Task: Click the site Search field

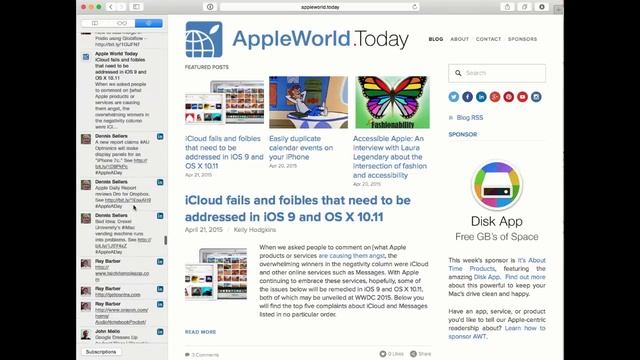Action: (497, 73)
